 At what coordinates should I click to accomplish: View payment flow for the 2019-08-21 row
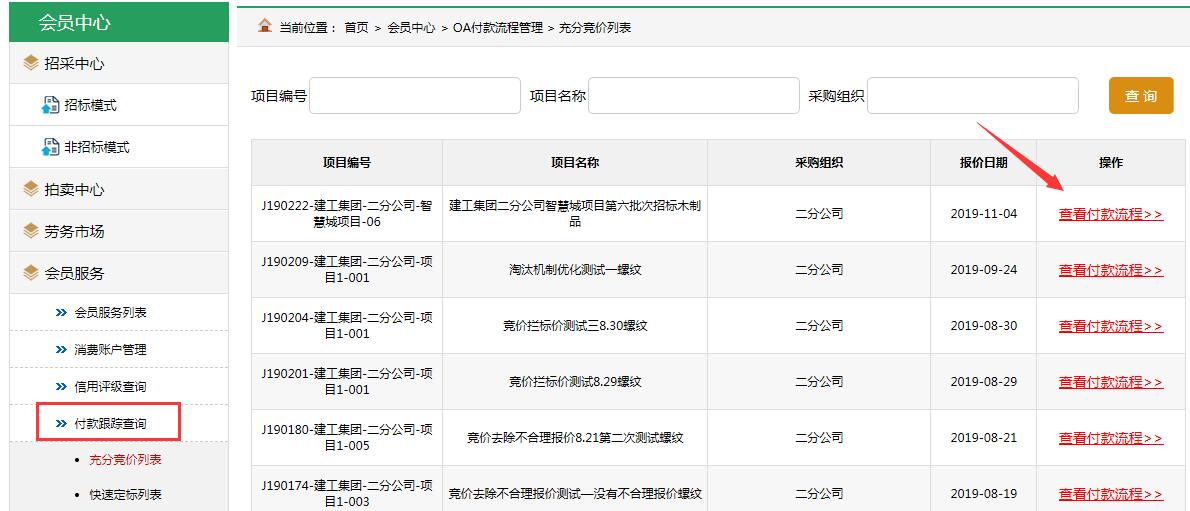pos(1110,438)
